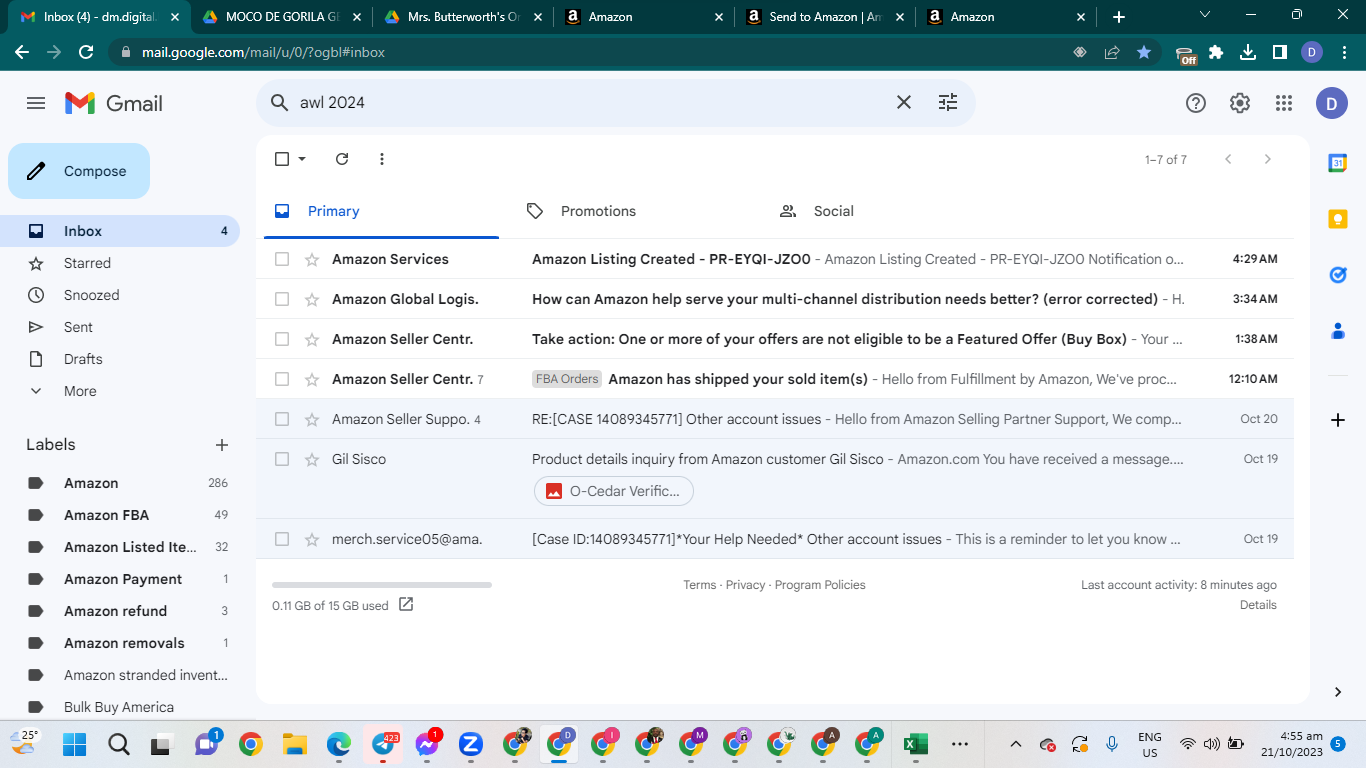Open Gmail Support help icon
This screenshot has width=1366, height=768.
(1196, 103)
